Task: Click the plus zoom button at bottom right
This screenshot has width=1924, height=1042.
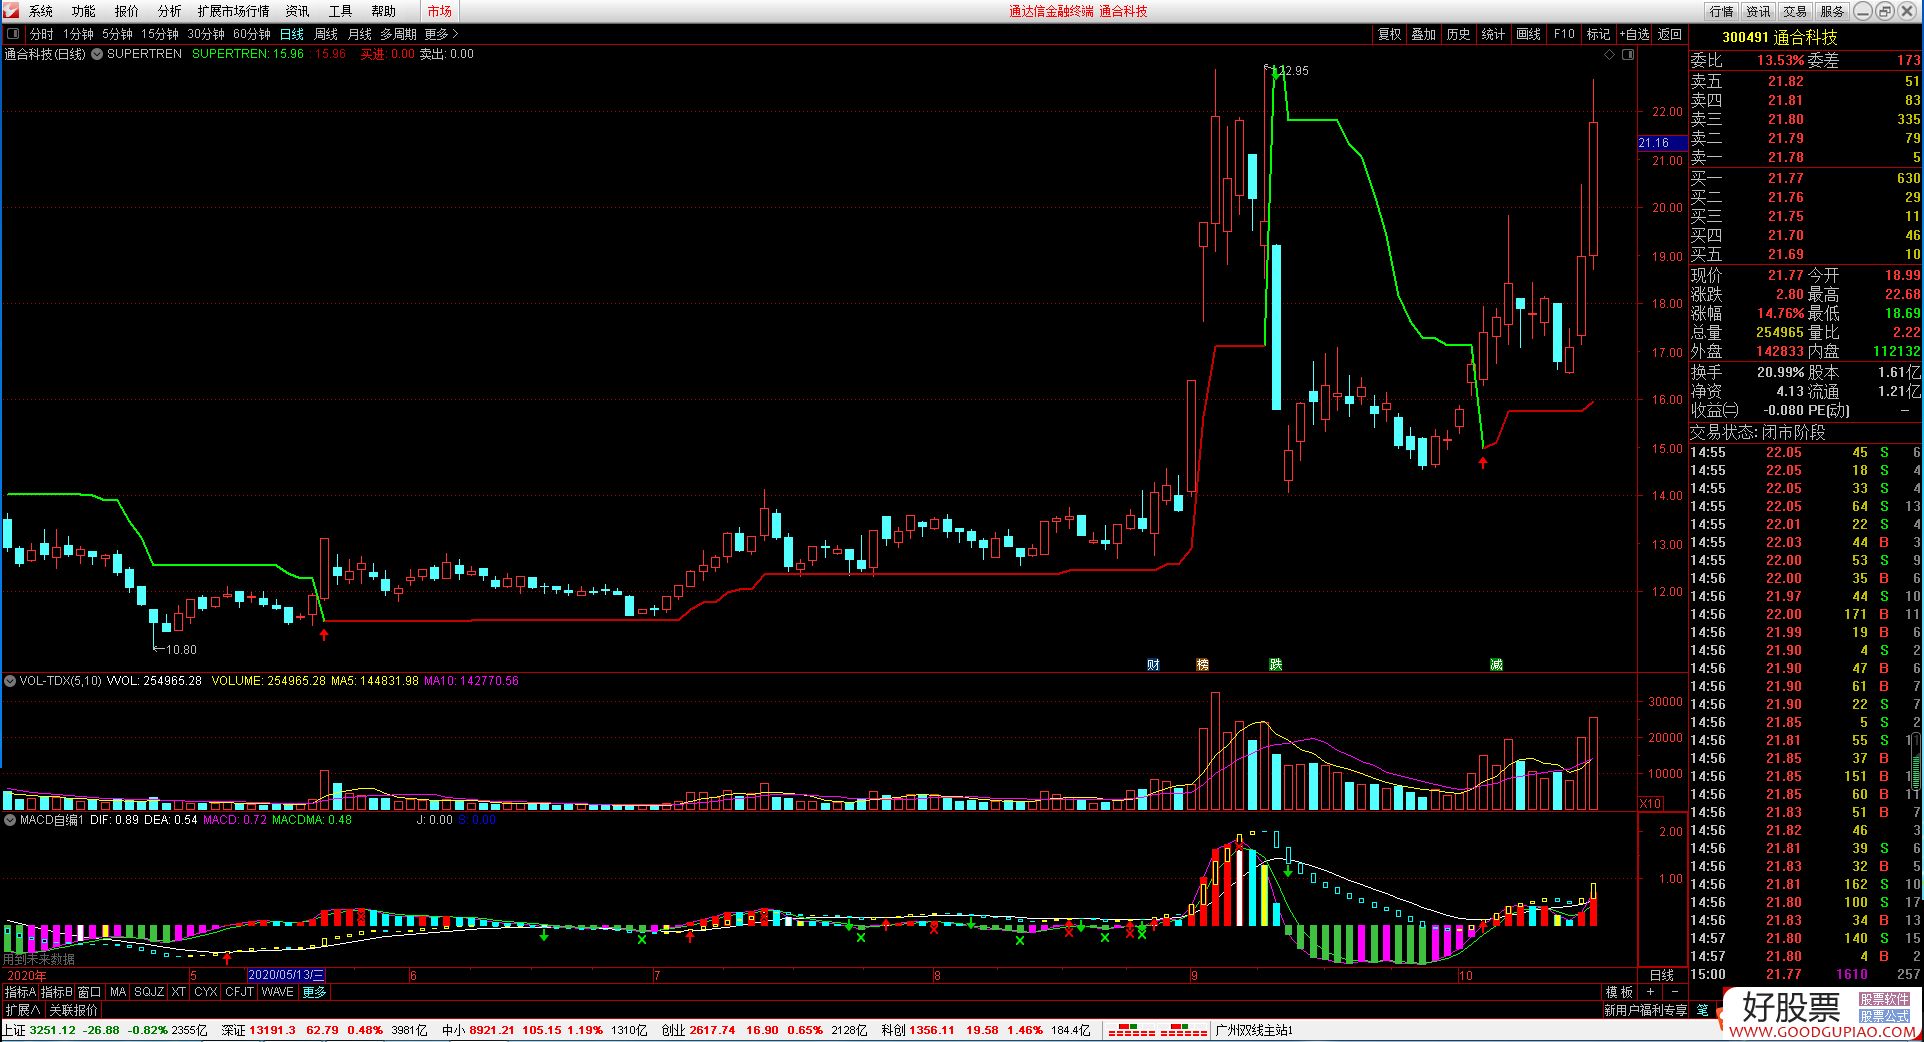Action: (1650, 992)
